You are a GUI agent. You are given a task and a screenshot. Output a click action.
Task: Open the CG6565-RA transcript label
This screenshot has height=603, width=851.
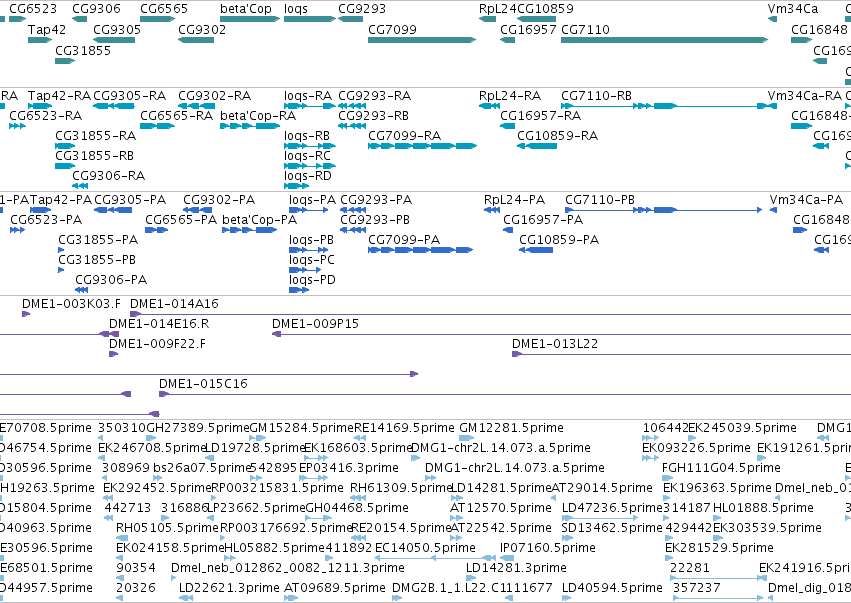176,116
